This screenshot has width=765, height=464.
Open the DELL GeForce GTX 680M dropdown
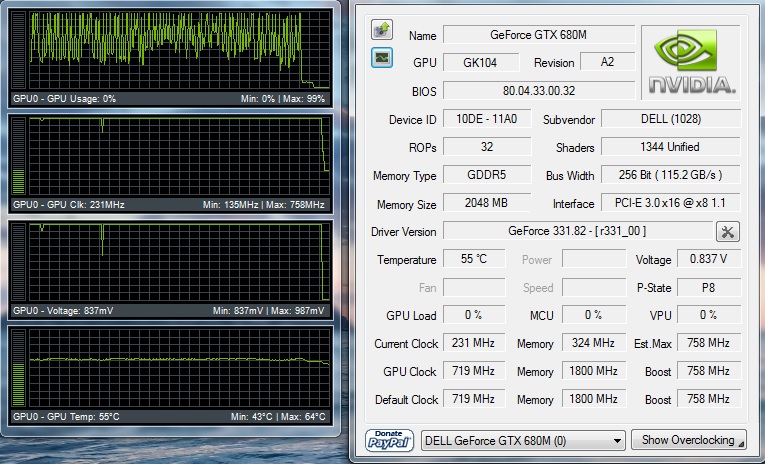(523, 441)
